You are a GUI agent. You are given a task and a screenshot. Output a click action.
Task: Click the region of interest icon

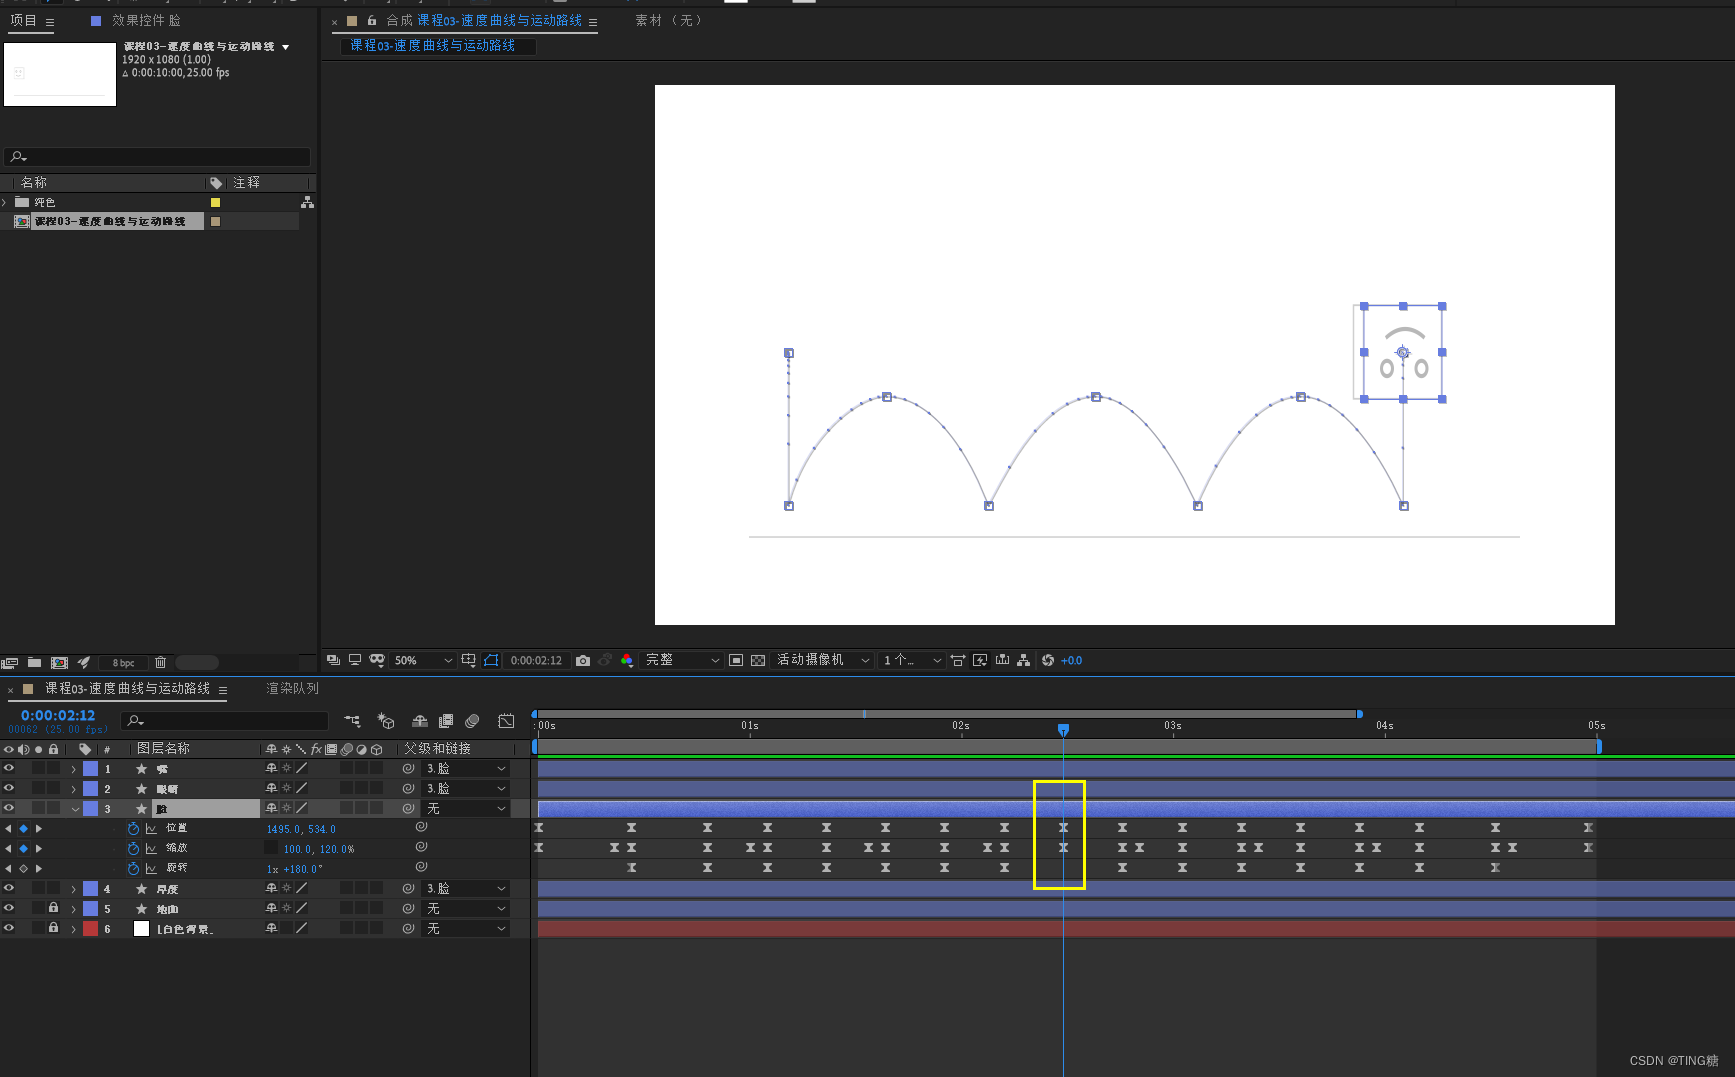(736, 660)
